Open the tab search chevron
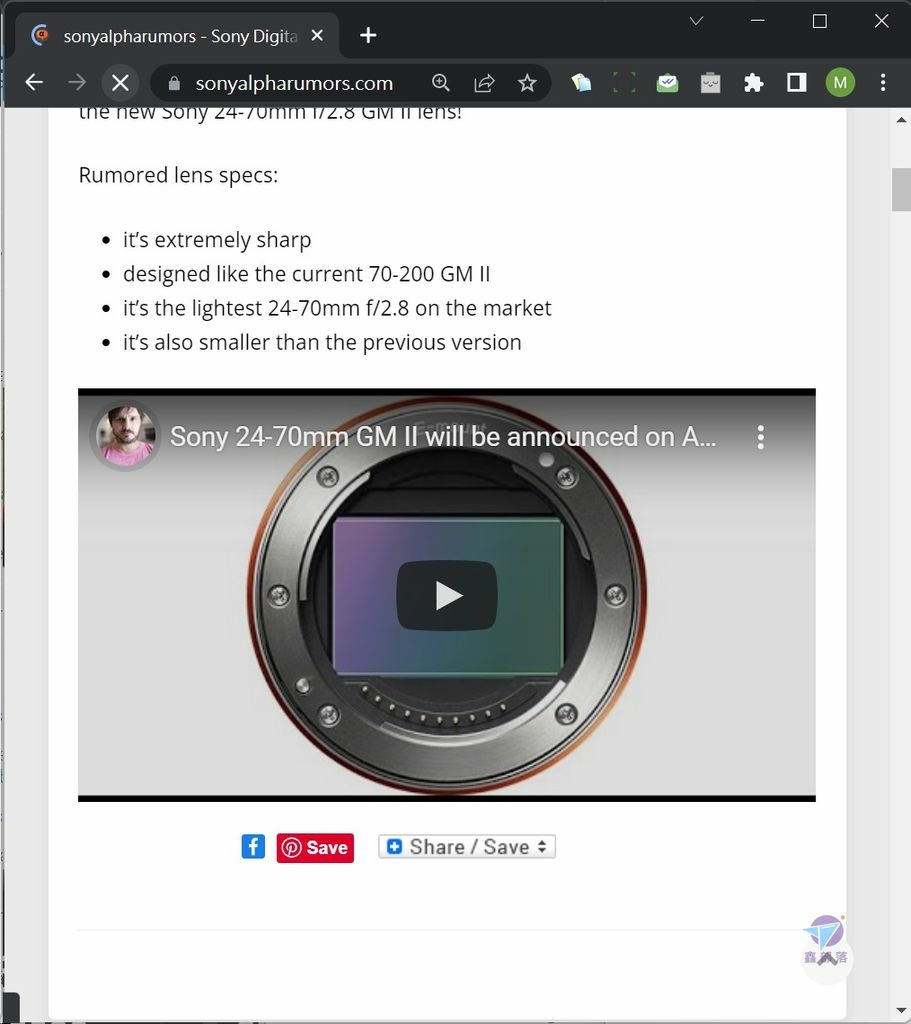 (696, 22)
